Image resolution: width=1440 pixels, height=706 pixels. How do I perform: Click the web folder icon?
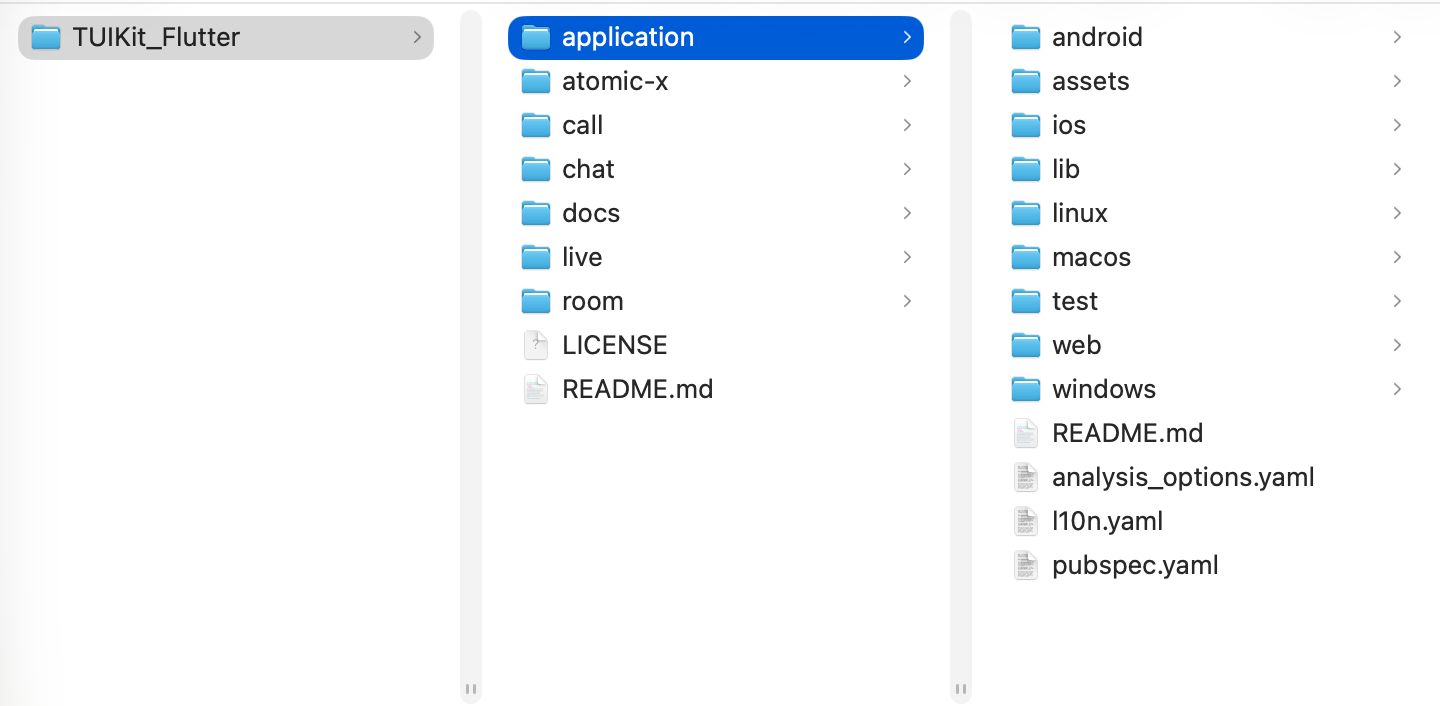(x=1026, y=346)
